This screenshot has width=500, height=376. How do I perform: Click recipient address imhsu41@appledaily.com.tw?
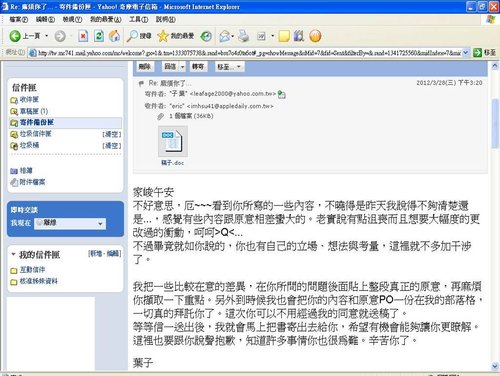tap(230, 106)
